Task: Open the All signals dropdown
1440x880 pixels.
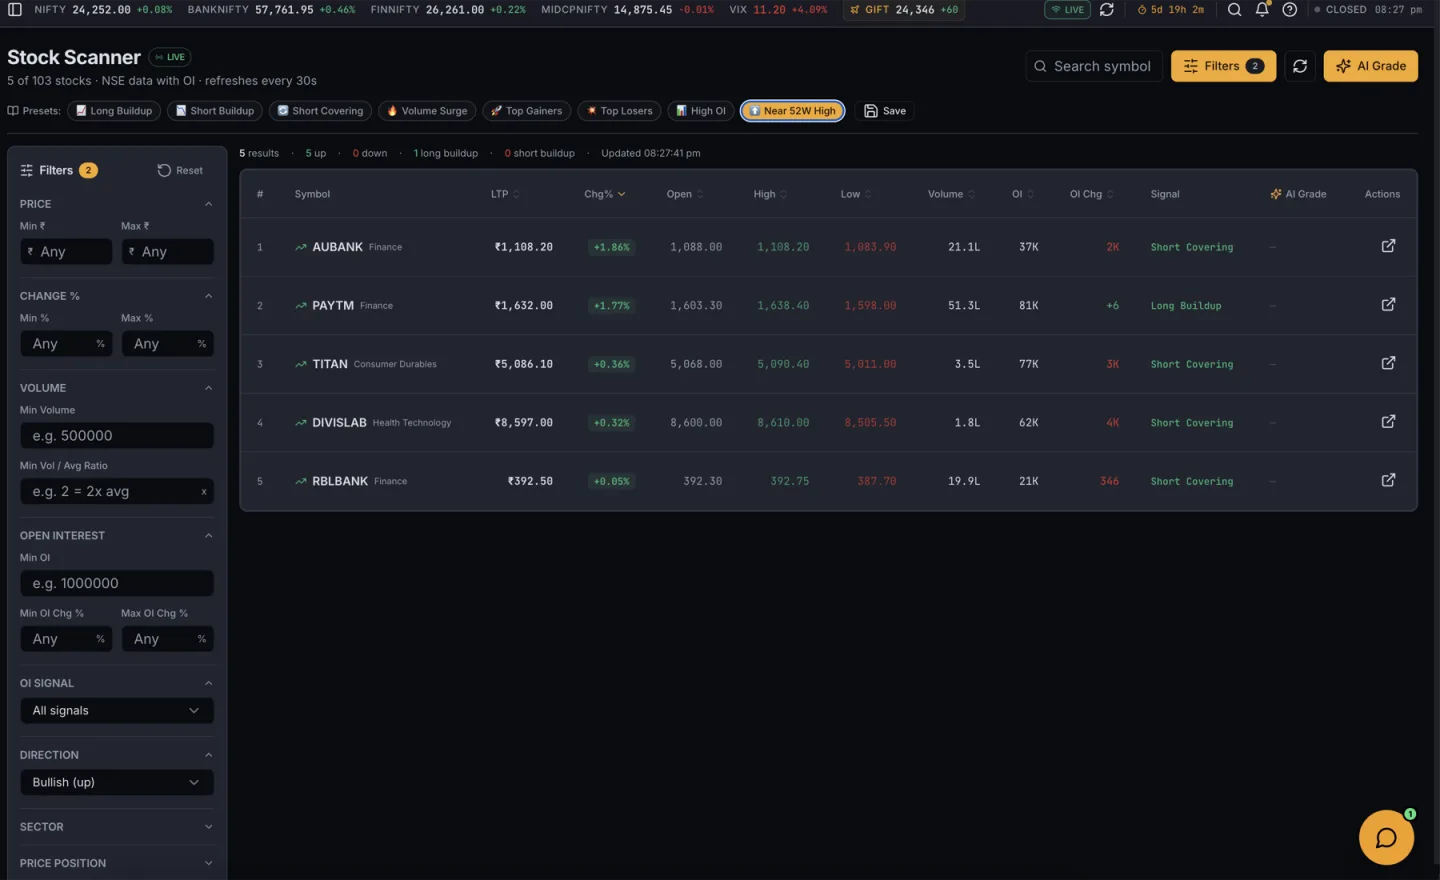Action: 116,711
